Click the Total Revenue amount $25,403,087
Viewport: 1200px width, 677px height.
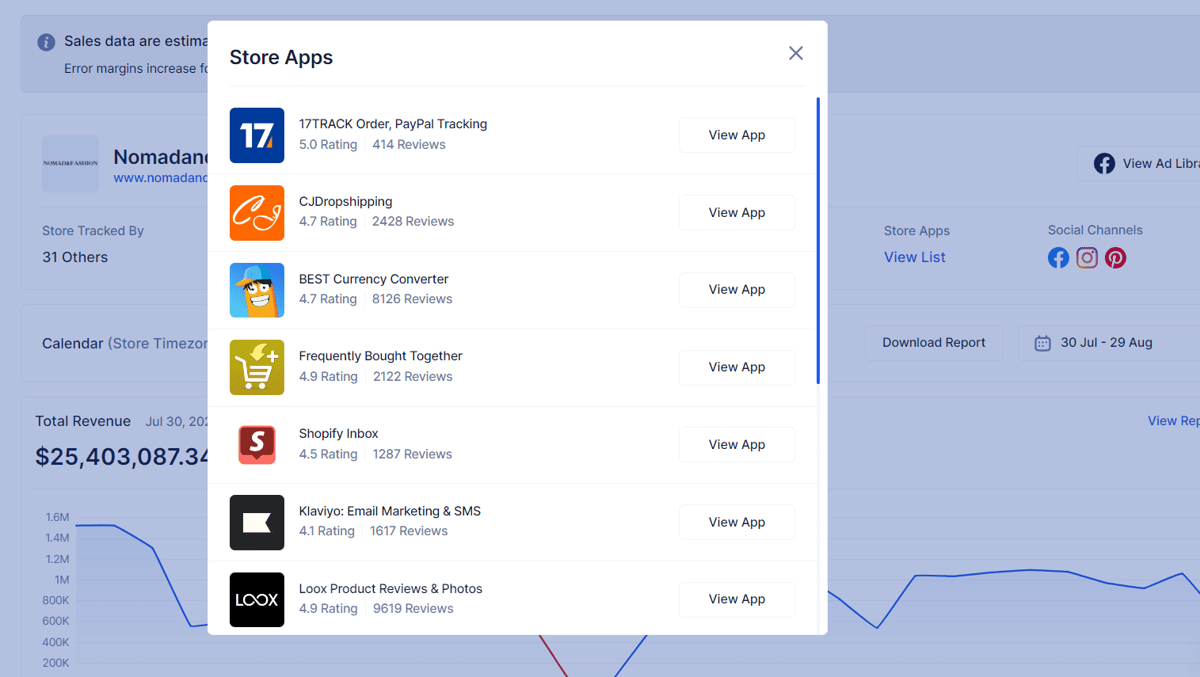coord(122,457)
